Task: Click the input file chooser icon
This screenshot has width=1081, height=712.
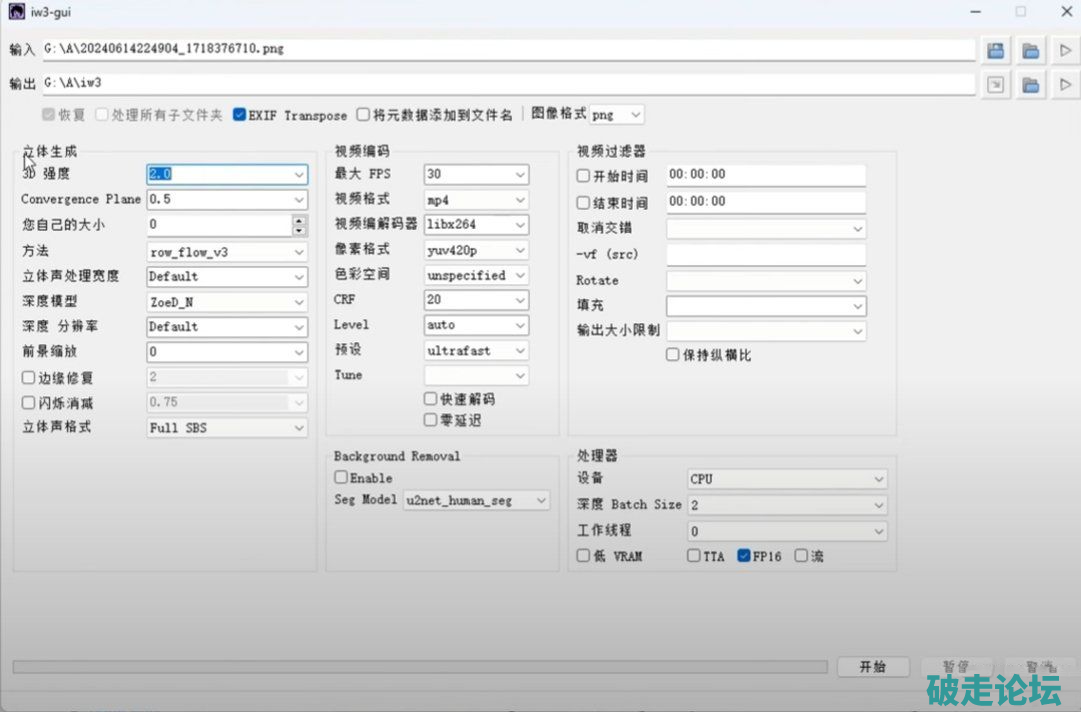Action: click(995, 50)
